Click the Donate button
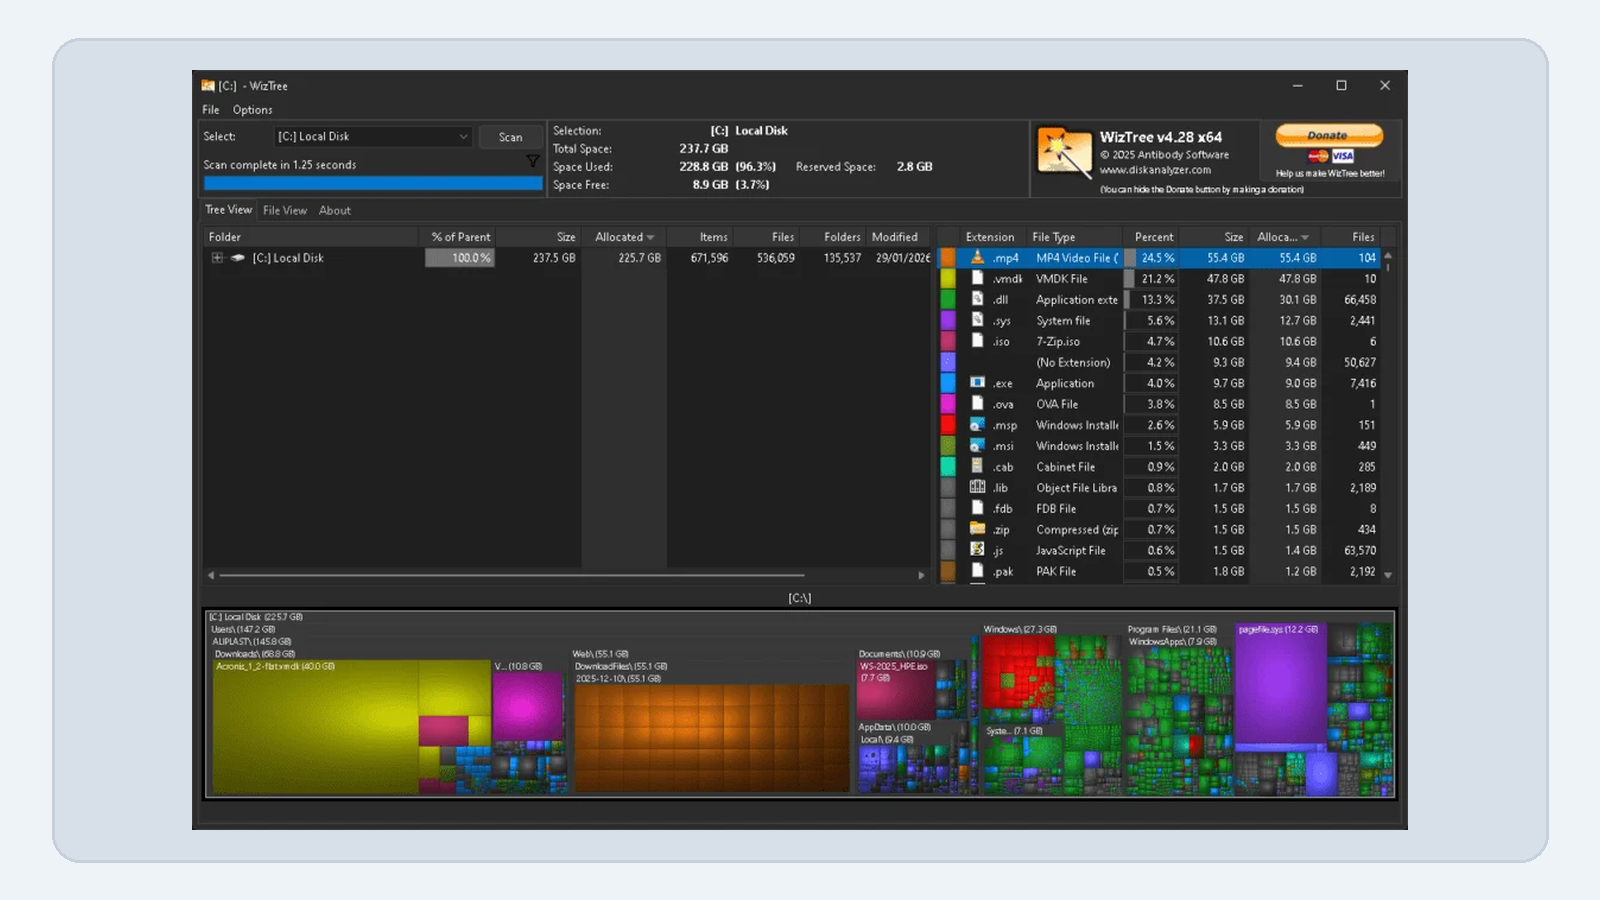 pos(1329,135)
